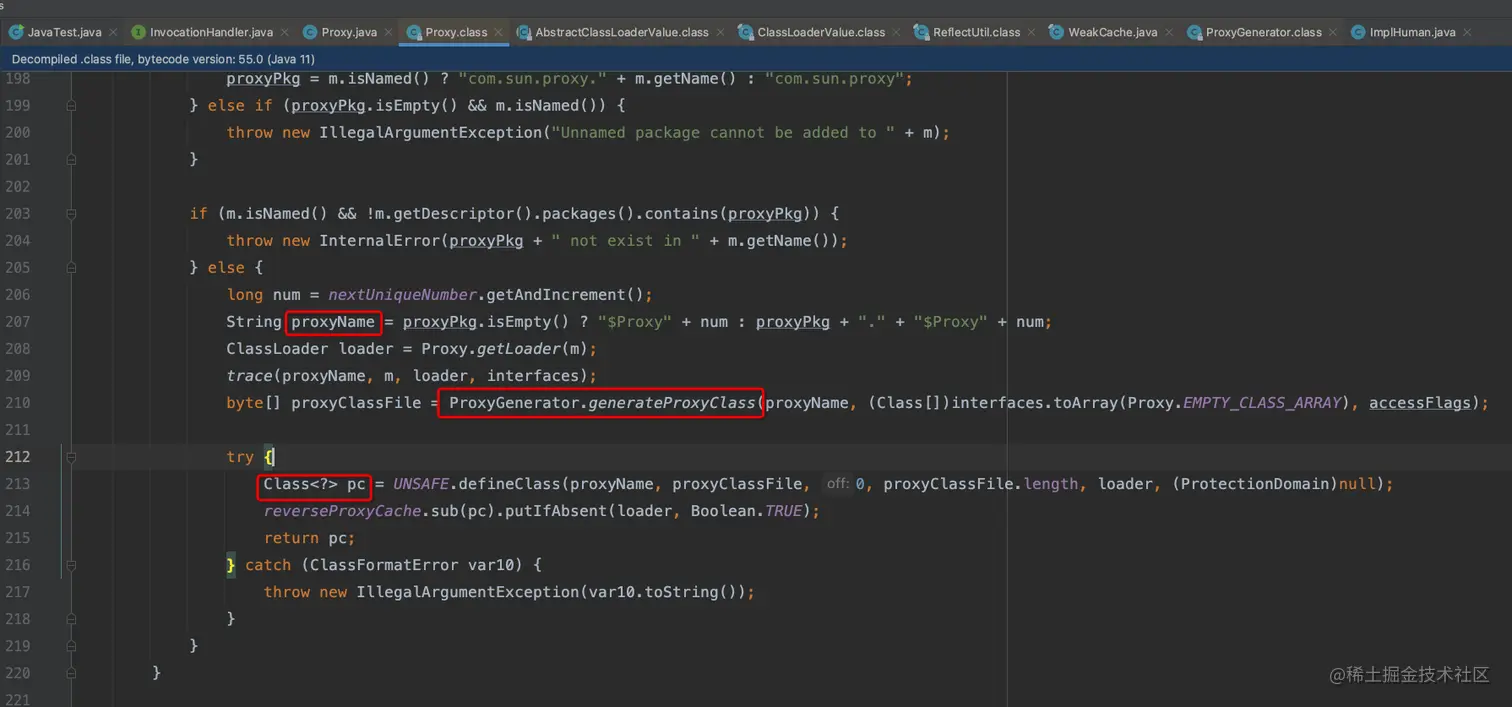
Task: Open the WeakCache.java tab
Action: pyautogui.click(x=1113, y=32)
